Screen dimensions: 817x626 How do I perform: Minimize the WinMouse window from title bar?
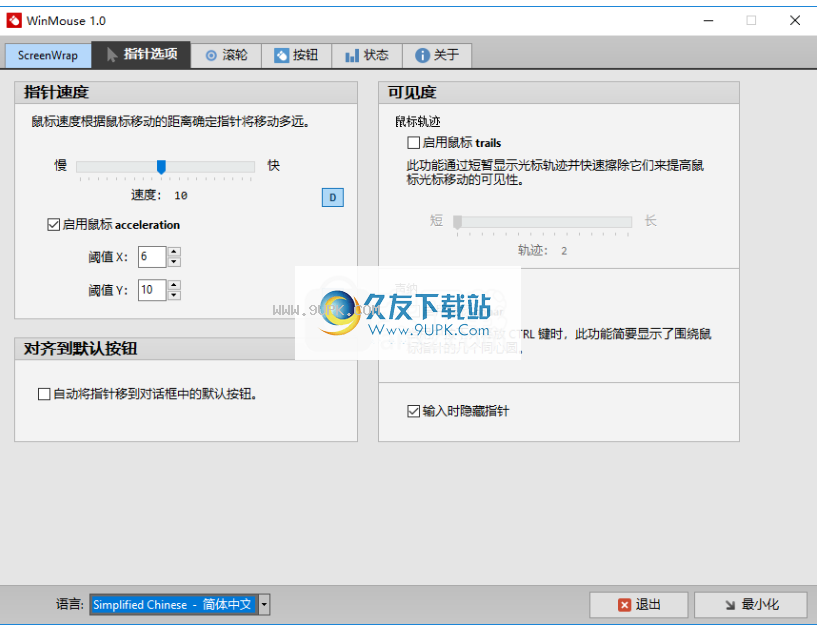click(x=708, y=20)
